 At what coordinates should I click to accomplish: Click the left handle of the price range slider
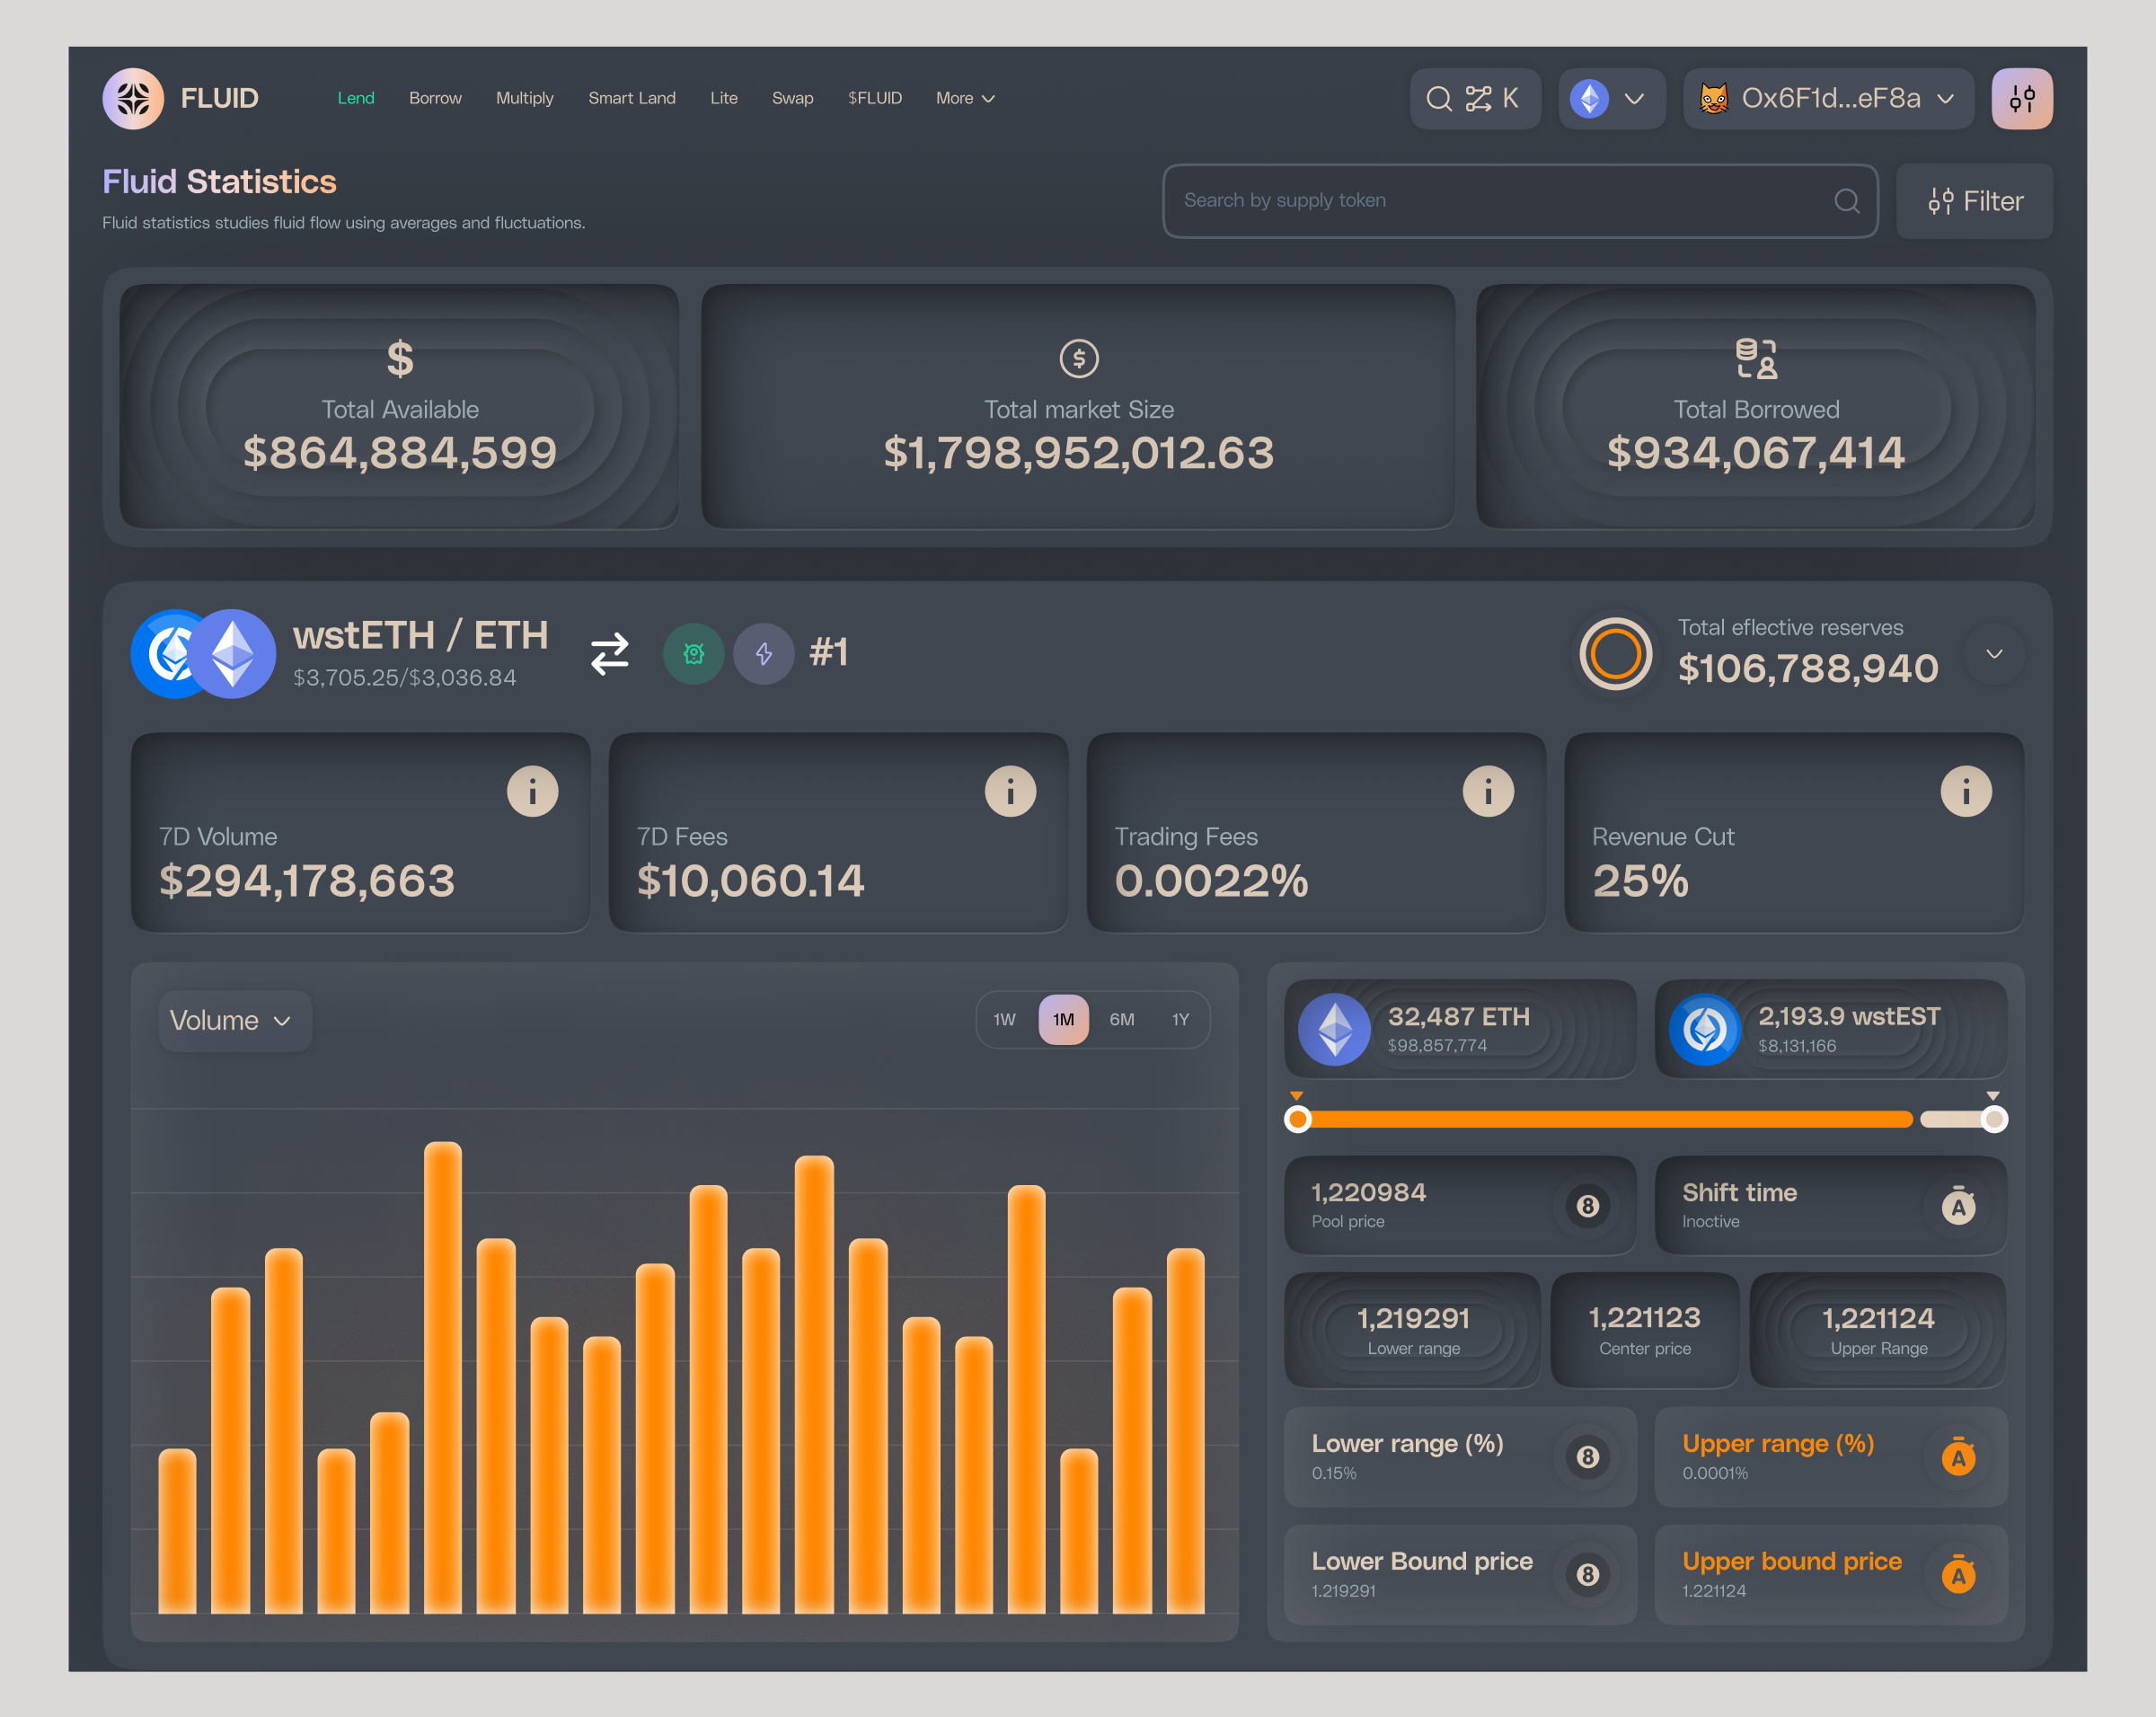[1297, 1119]
